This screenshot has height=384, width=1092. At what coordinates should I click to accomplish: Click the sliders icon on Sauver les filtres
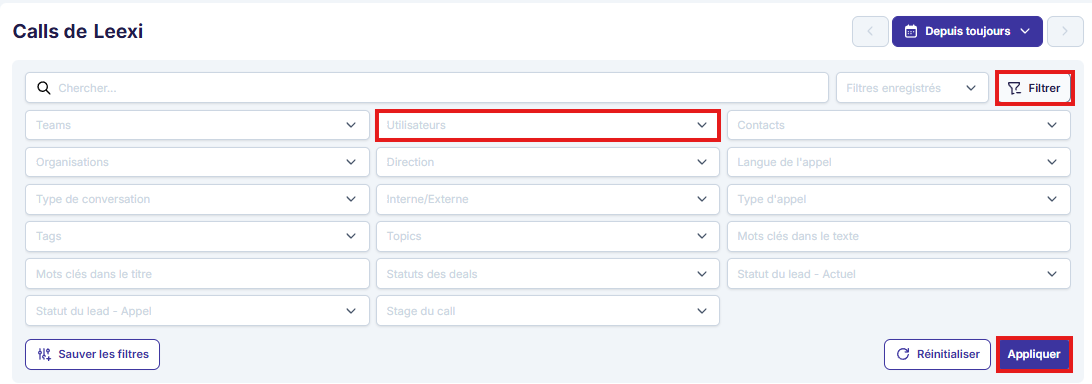45,354
